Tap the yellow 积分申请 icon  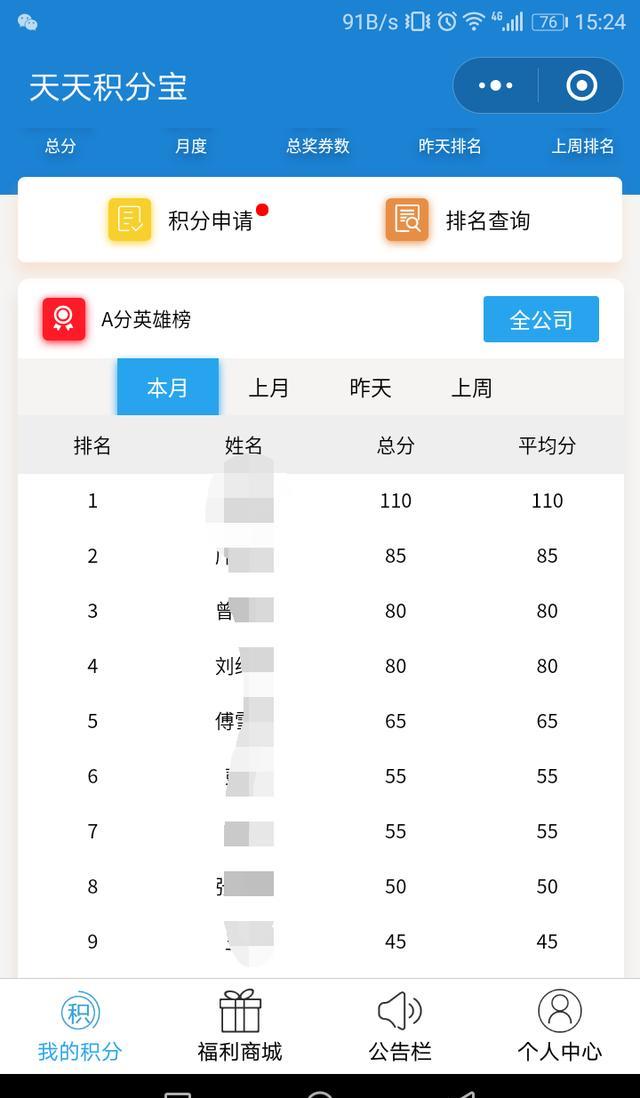coord(130,220)
